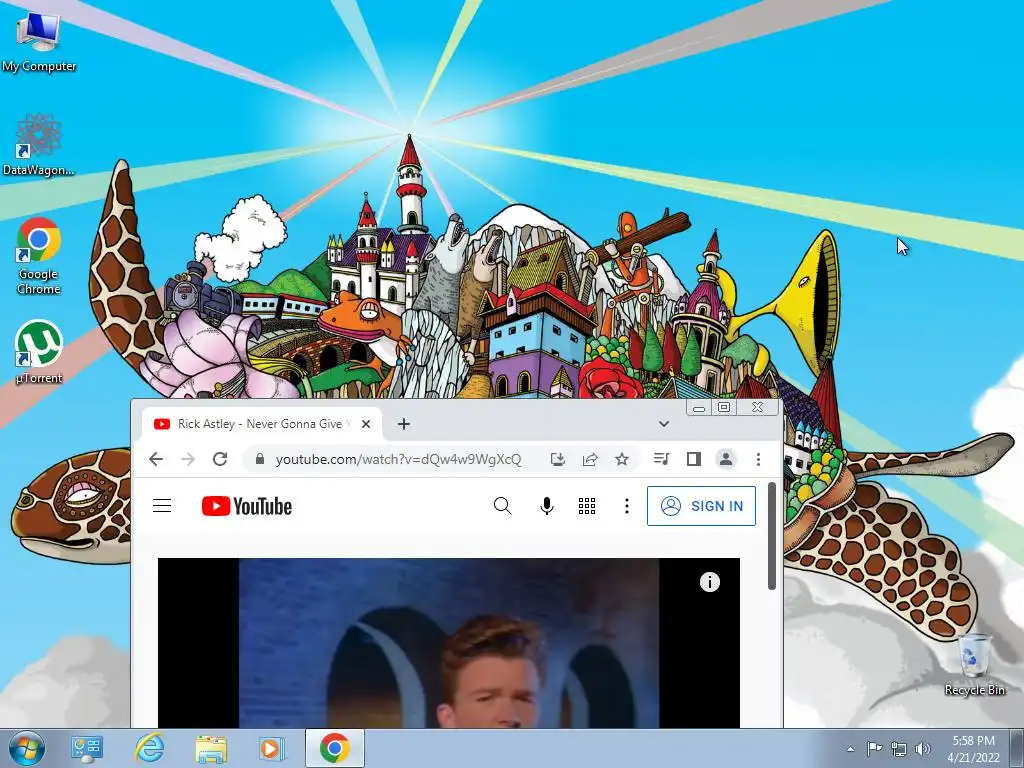1024x768 pixels.
Task: Show hidden system tray icons
Action: 850,749
